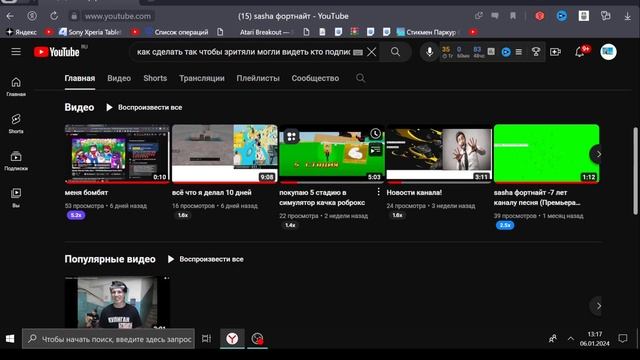Open Shorts in the left sidebar

pyautogui.click(x=16, y=124)
